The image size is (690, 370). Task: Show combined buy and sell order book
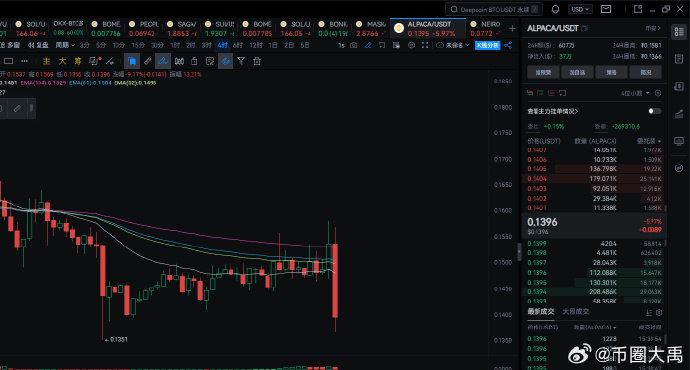pos(530,93)
